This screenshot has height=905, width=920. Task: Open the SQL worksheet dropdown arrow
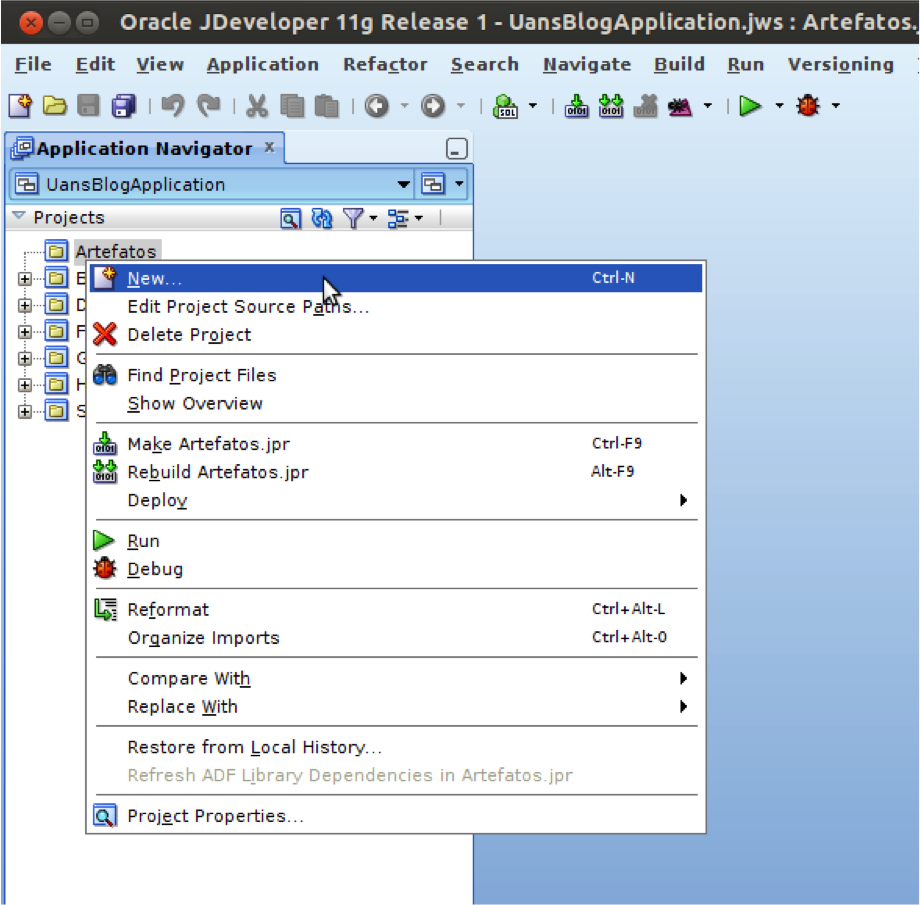tap(533, 106)
